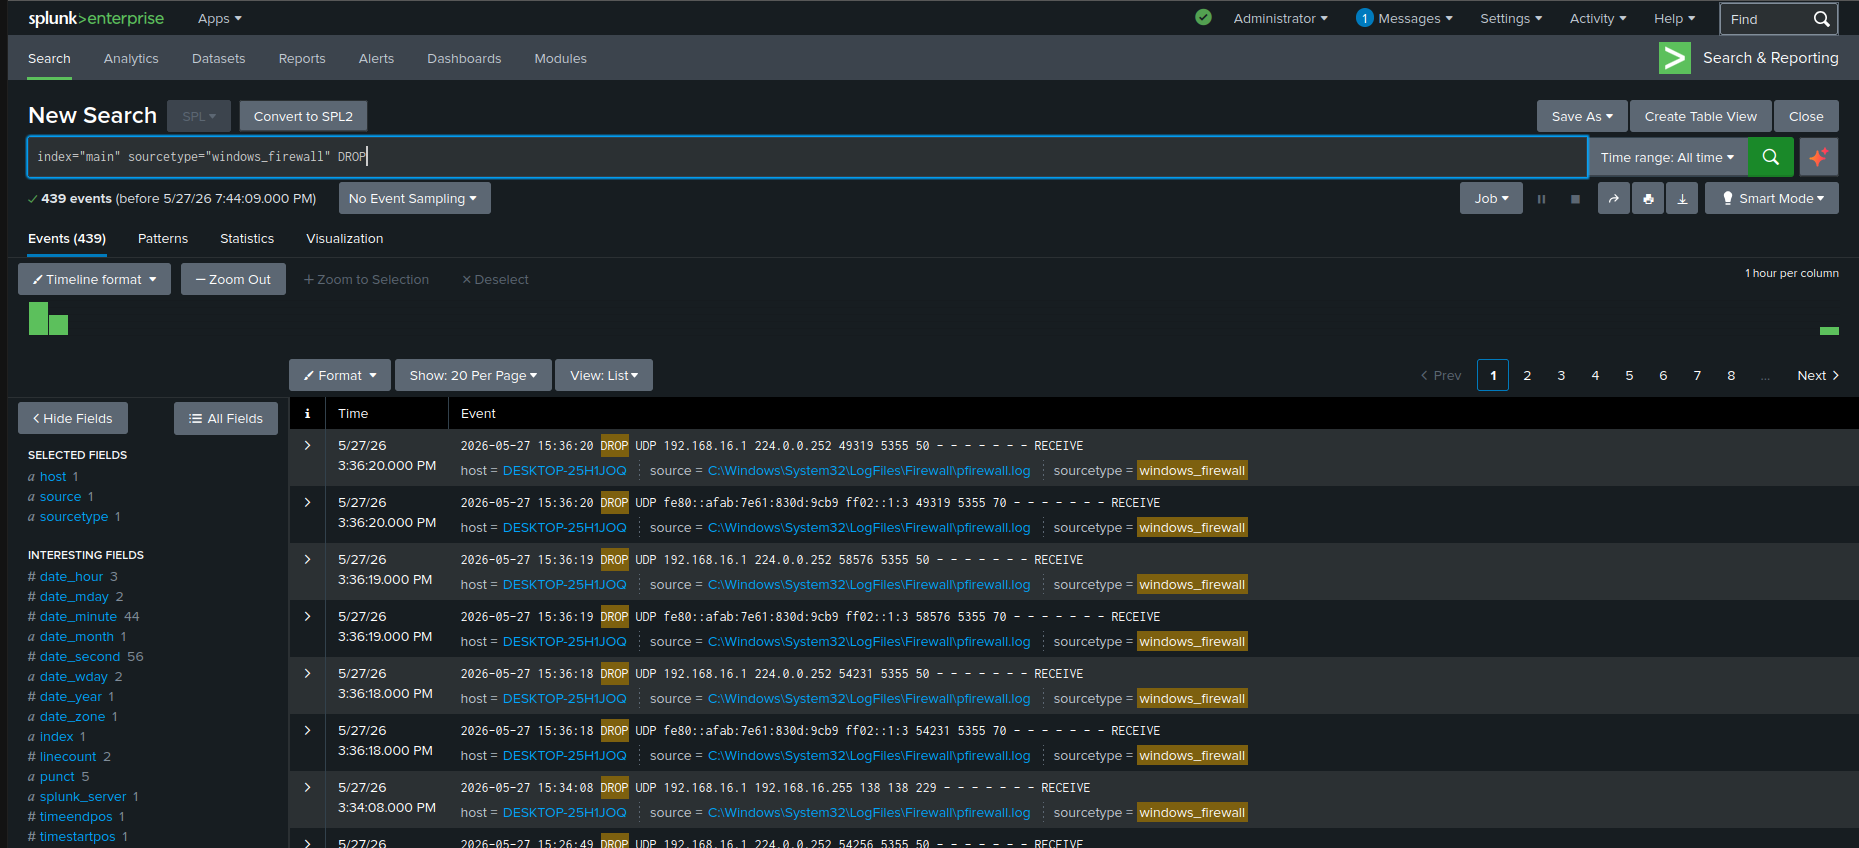This screenshot has height=848, width=1859.
Task: Open the splunk_server interesting field
Action: pos(83,796)
